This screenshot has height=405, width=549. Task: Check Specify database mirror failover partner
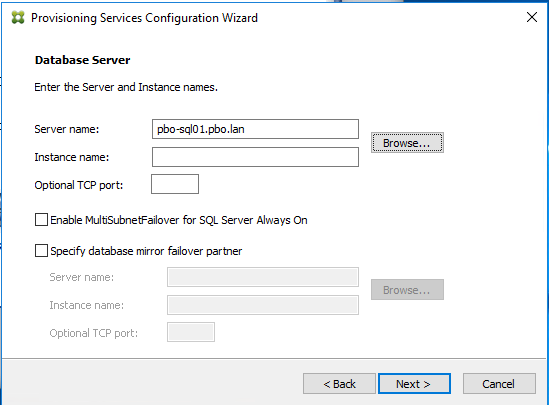(x=41, y=251)
